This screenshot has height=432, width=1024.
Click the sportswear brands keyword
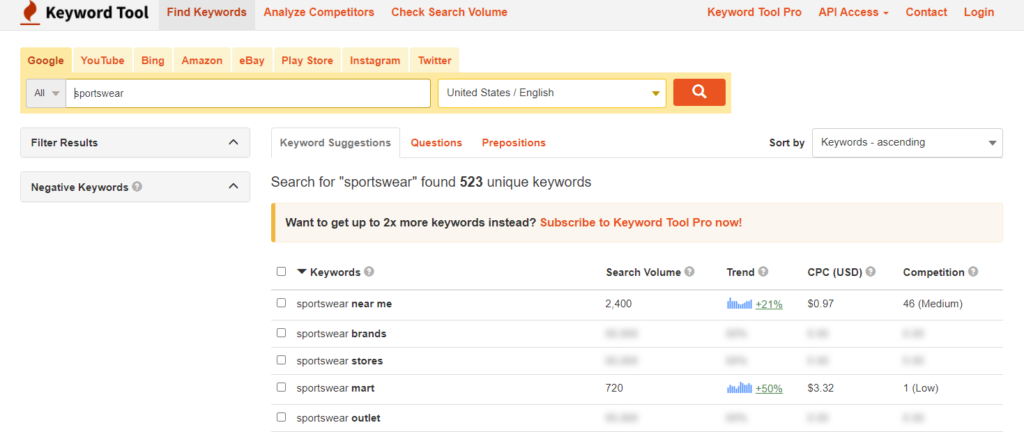point(342,333)
